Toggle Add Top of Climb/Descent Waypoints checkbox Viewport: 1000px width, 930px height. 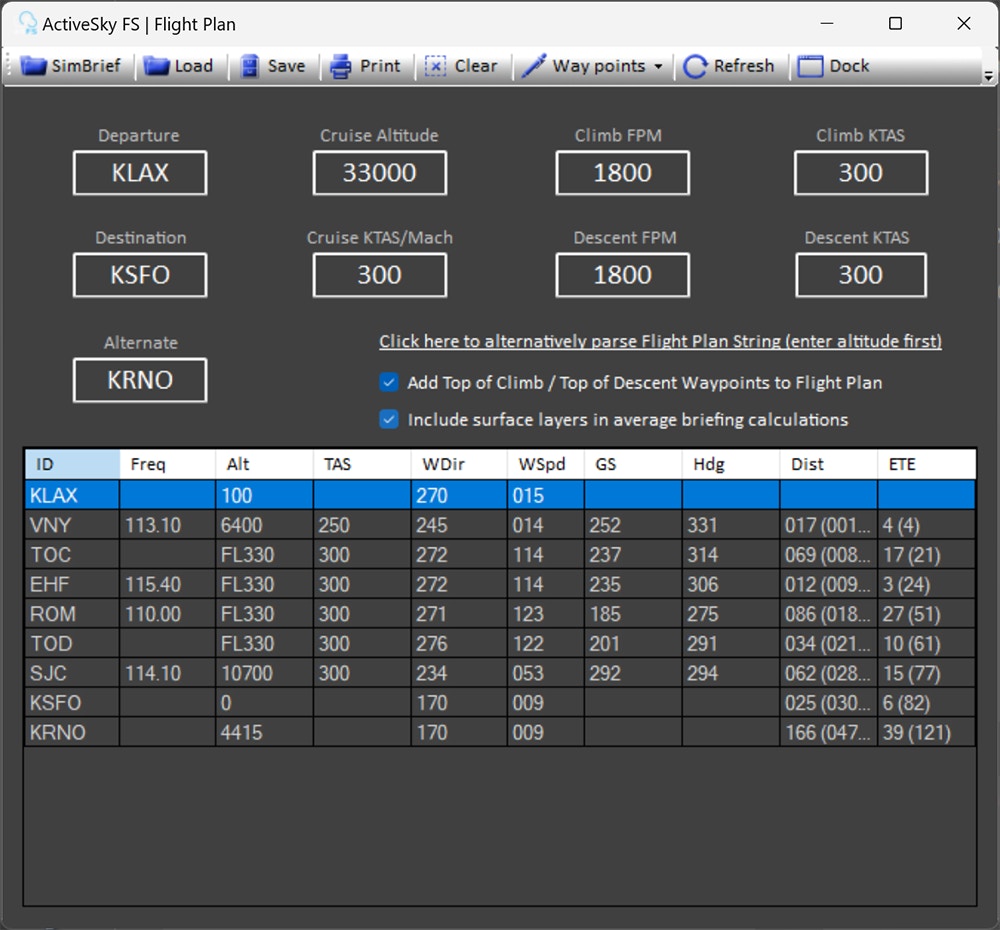390,382
